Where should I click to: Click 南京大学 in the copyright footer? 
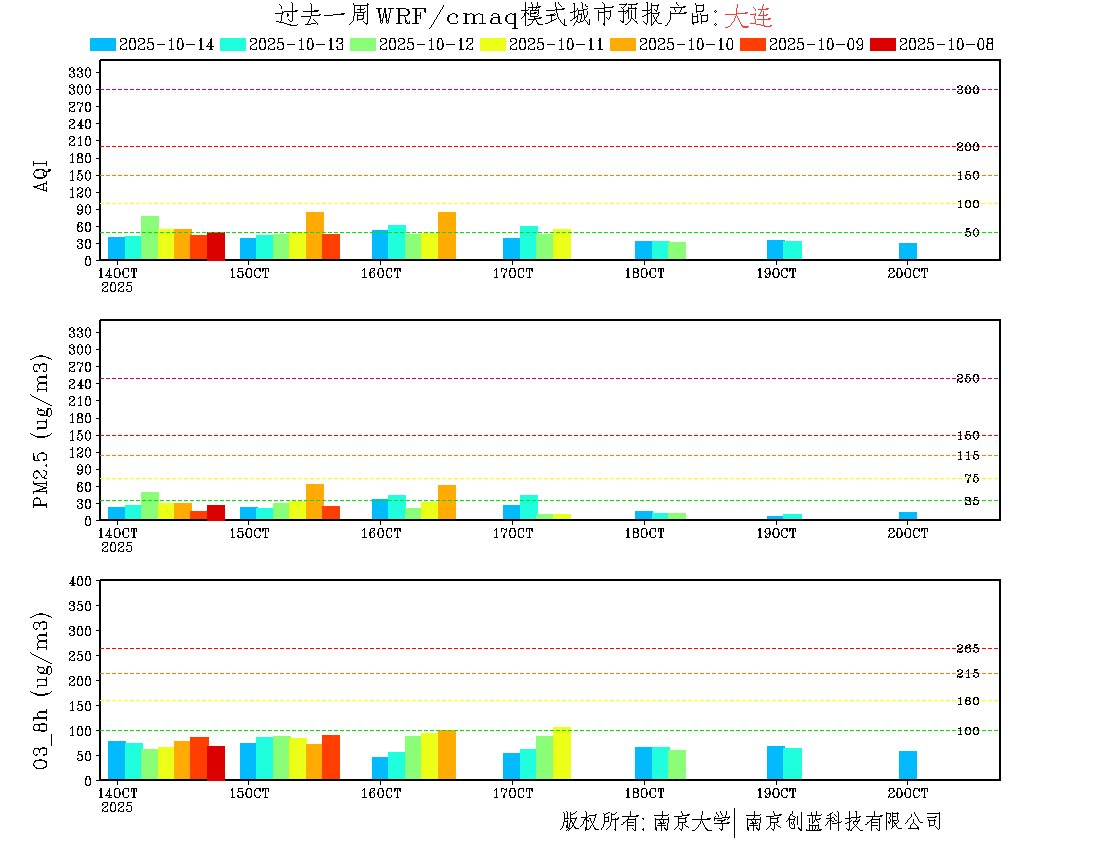[x=691, y=822]
